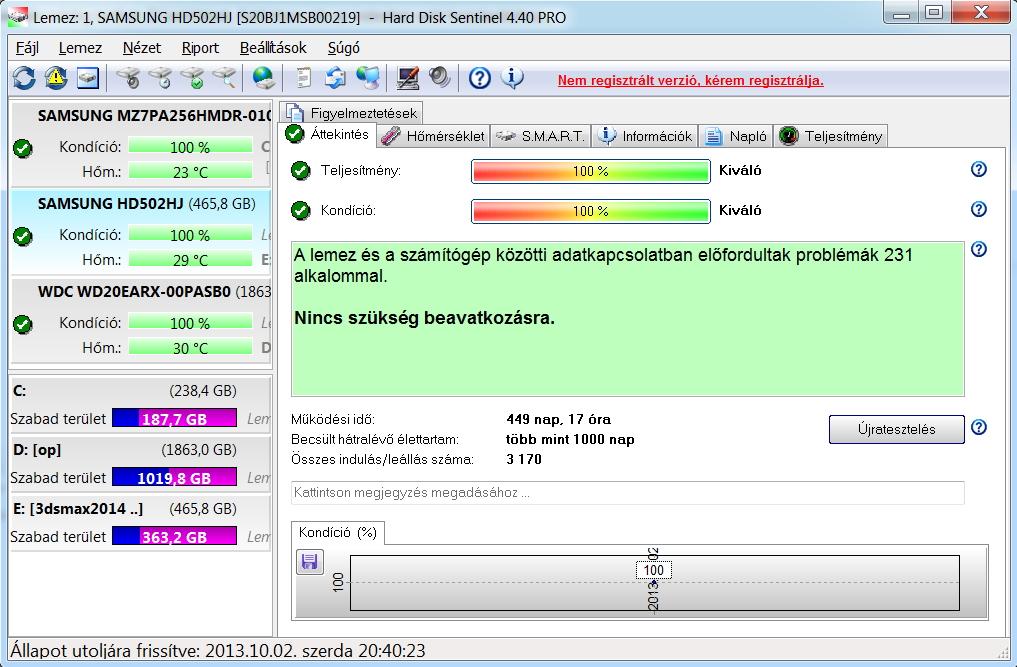Open the Információk tab
1017x667 pixels.
(644, 136)
